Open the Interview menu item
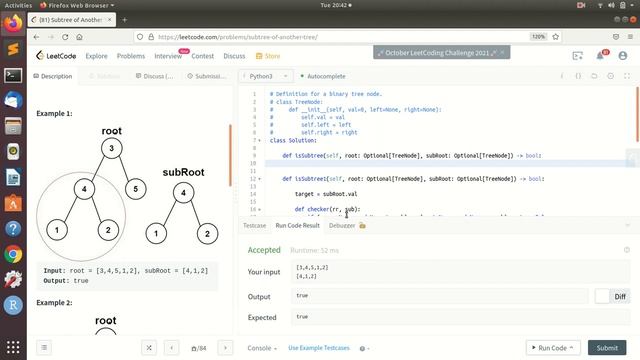The width and height of the screenshot is (640, 360). point(168,56)
